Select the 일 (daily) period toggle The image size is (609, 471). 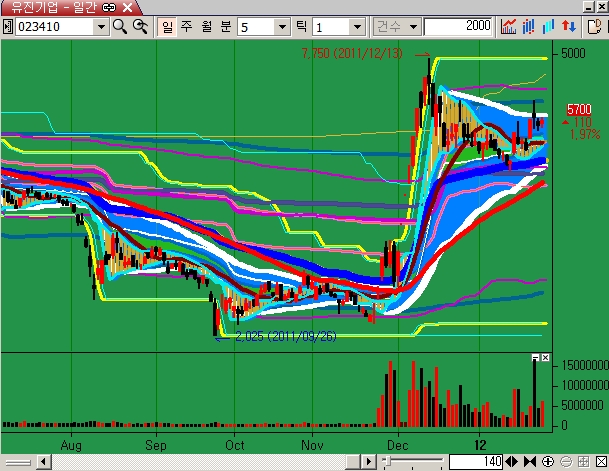166,26
